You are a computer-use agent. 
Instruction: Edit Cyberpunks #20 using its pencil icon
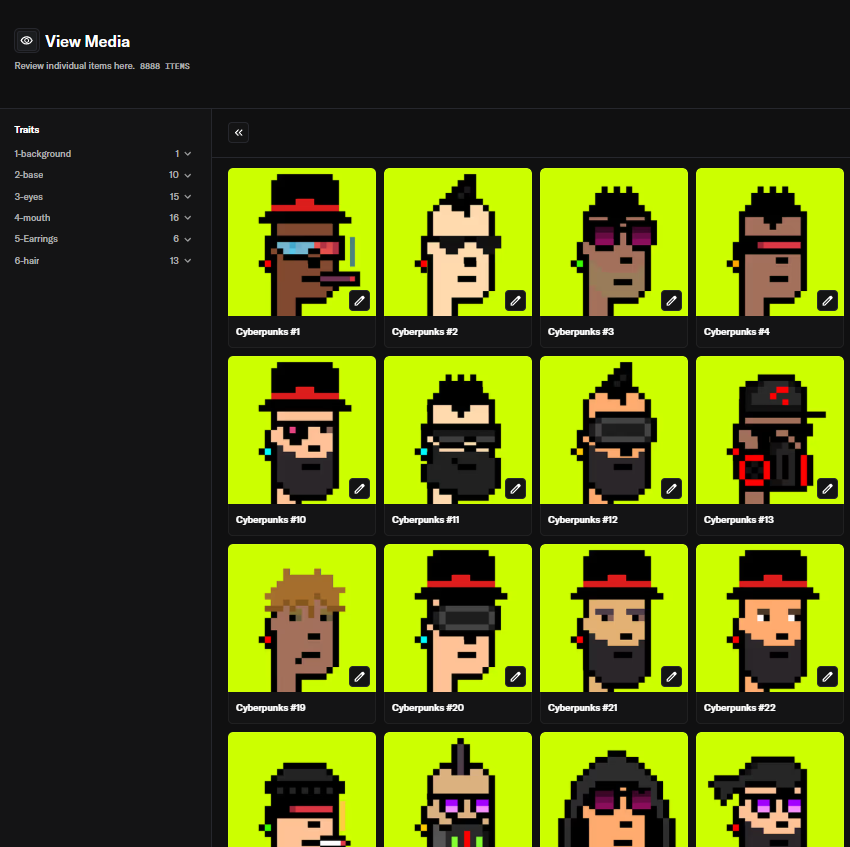(516, 677)
